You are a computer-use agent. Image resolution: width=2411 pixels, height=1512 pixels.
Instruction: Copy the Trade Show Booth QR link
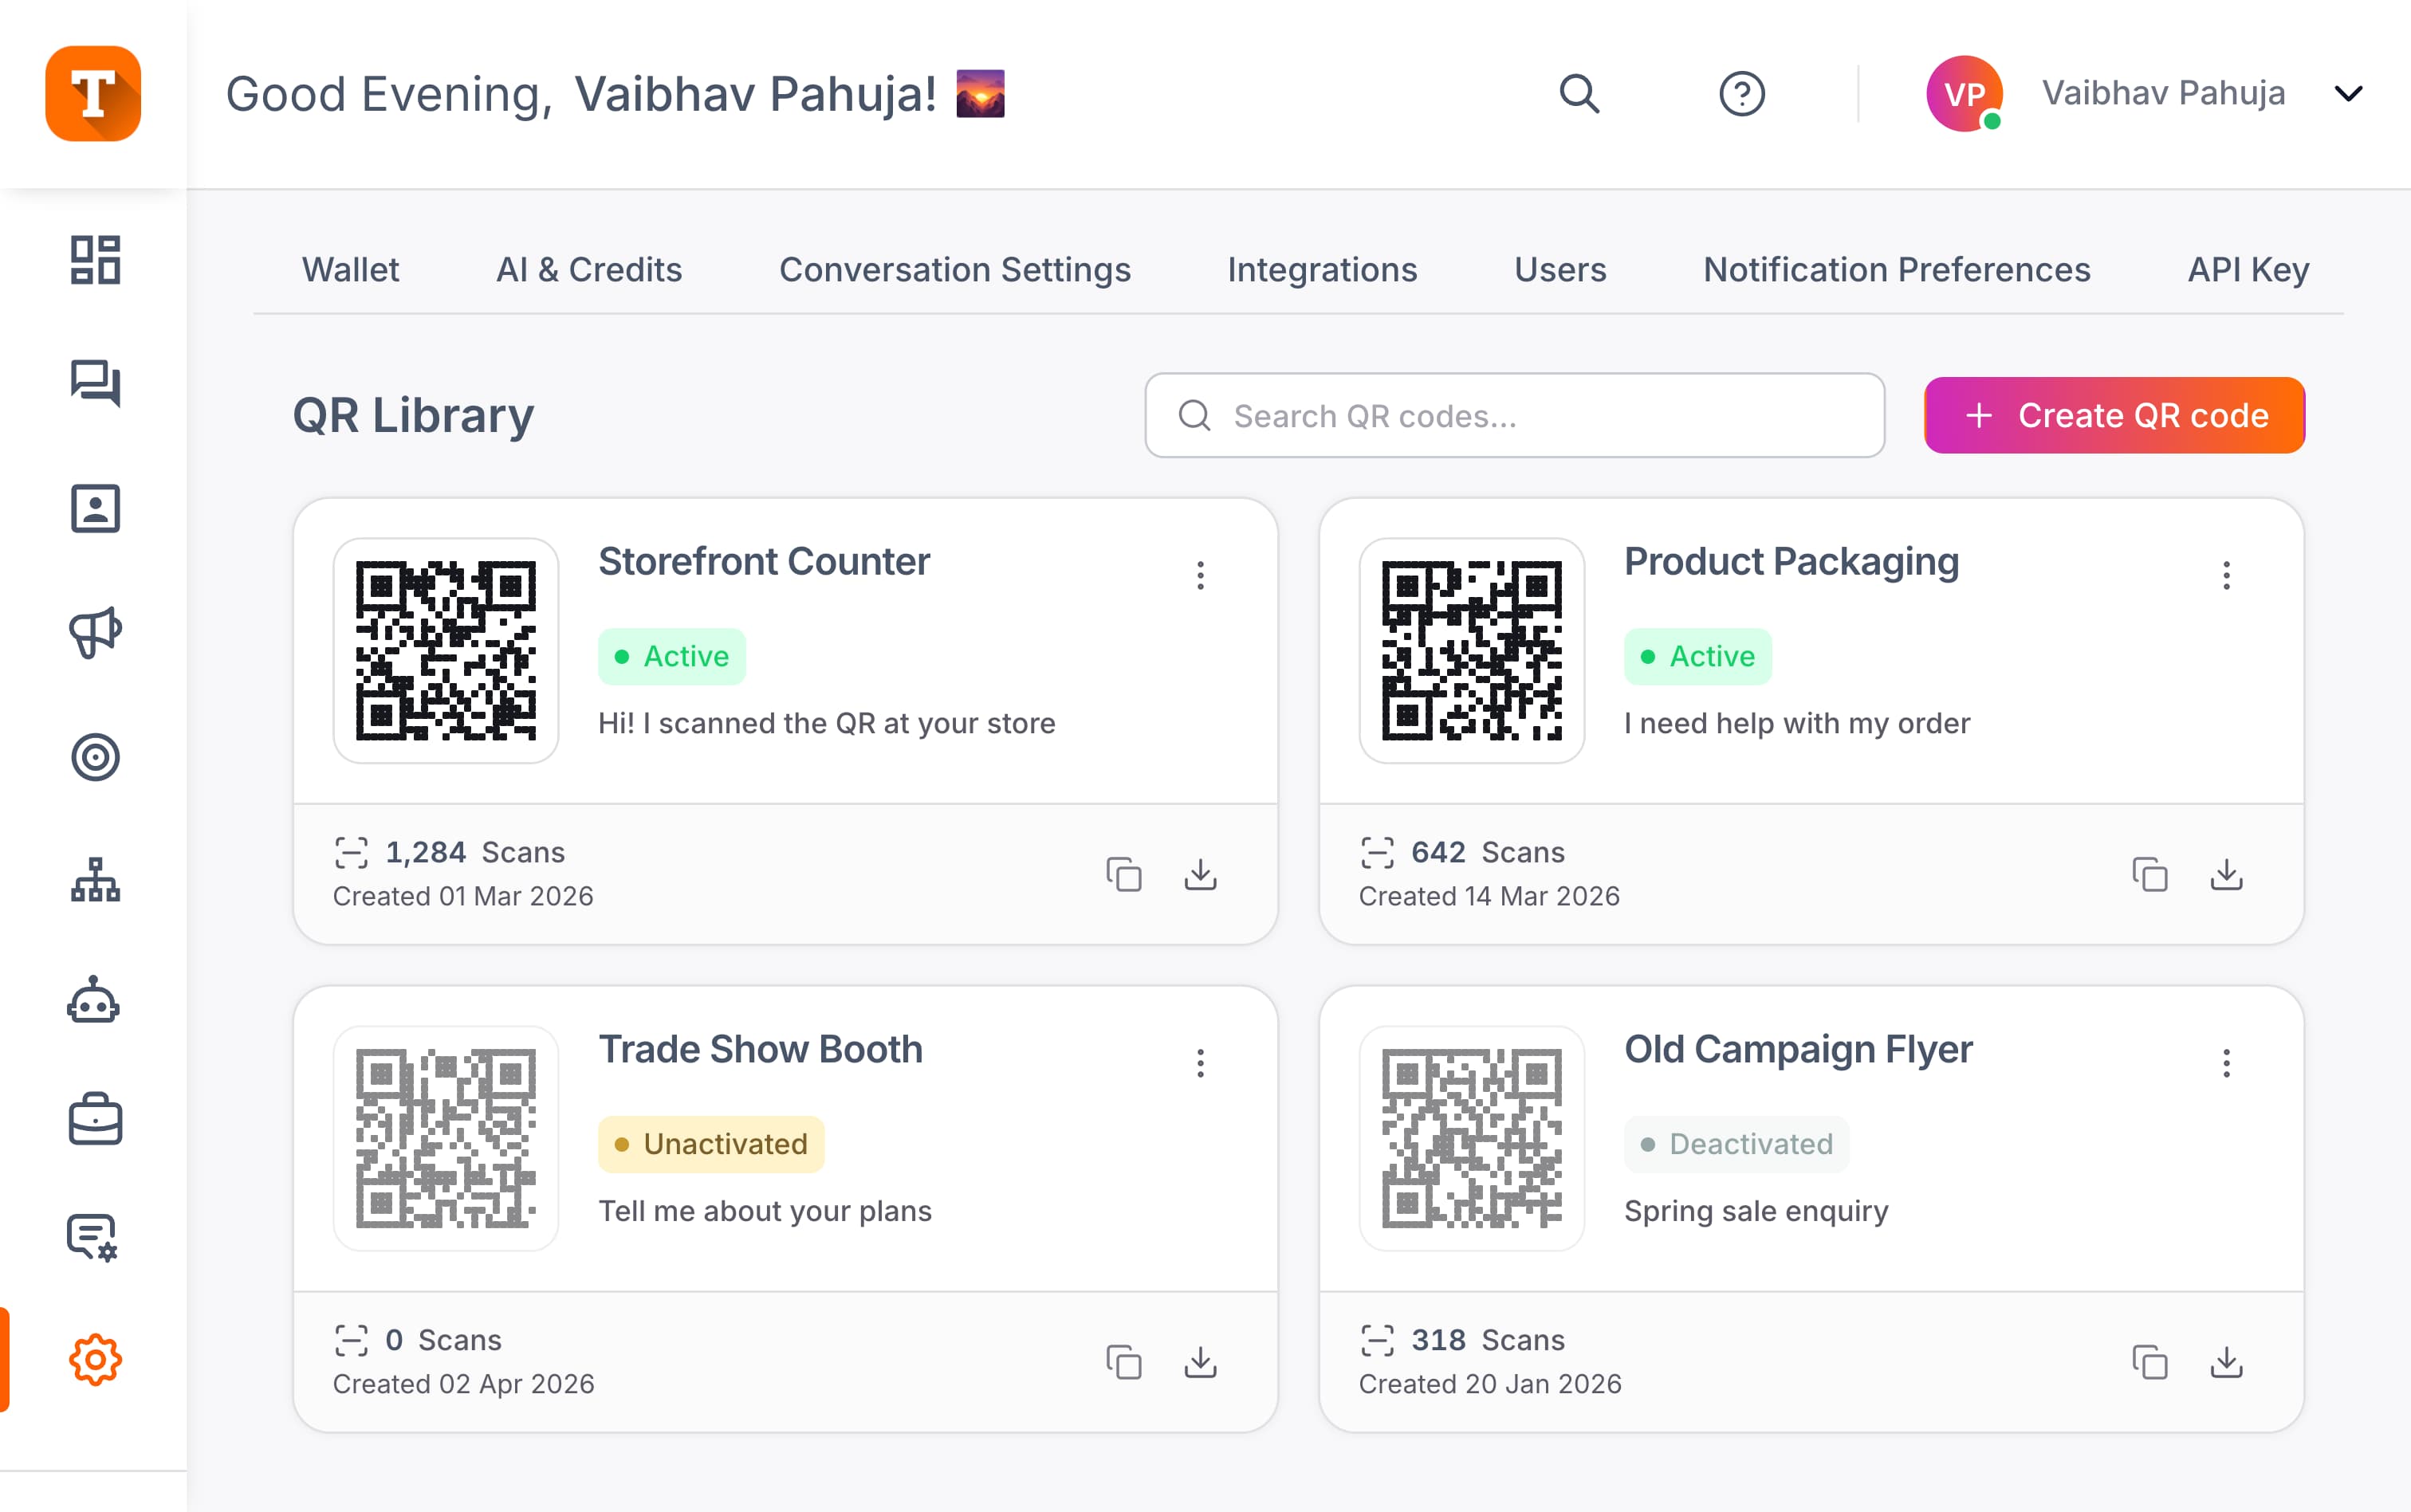[1124, 1362]
